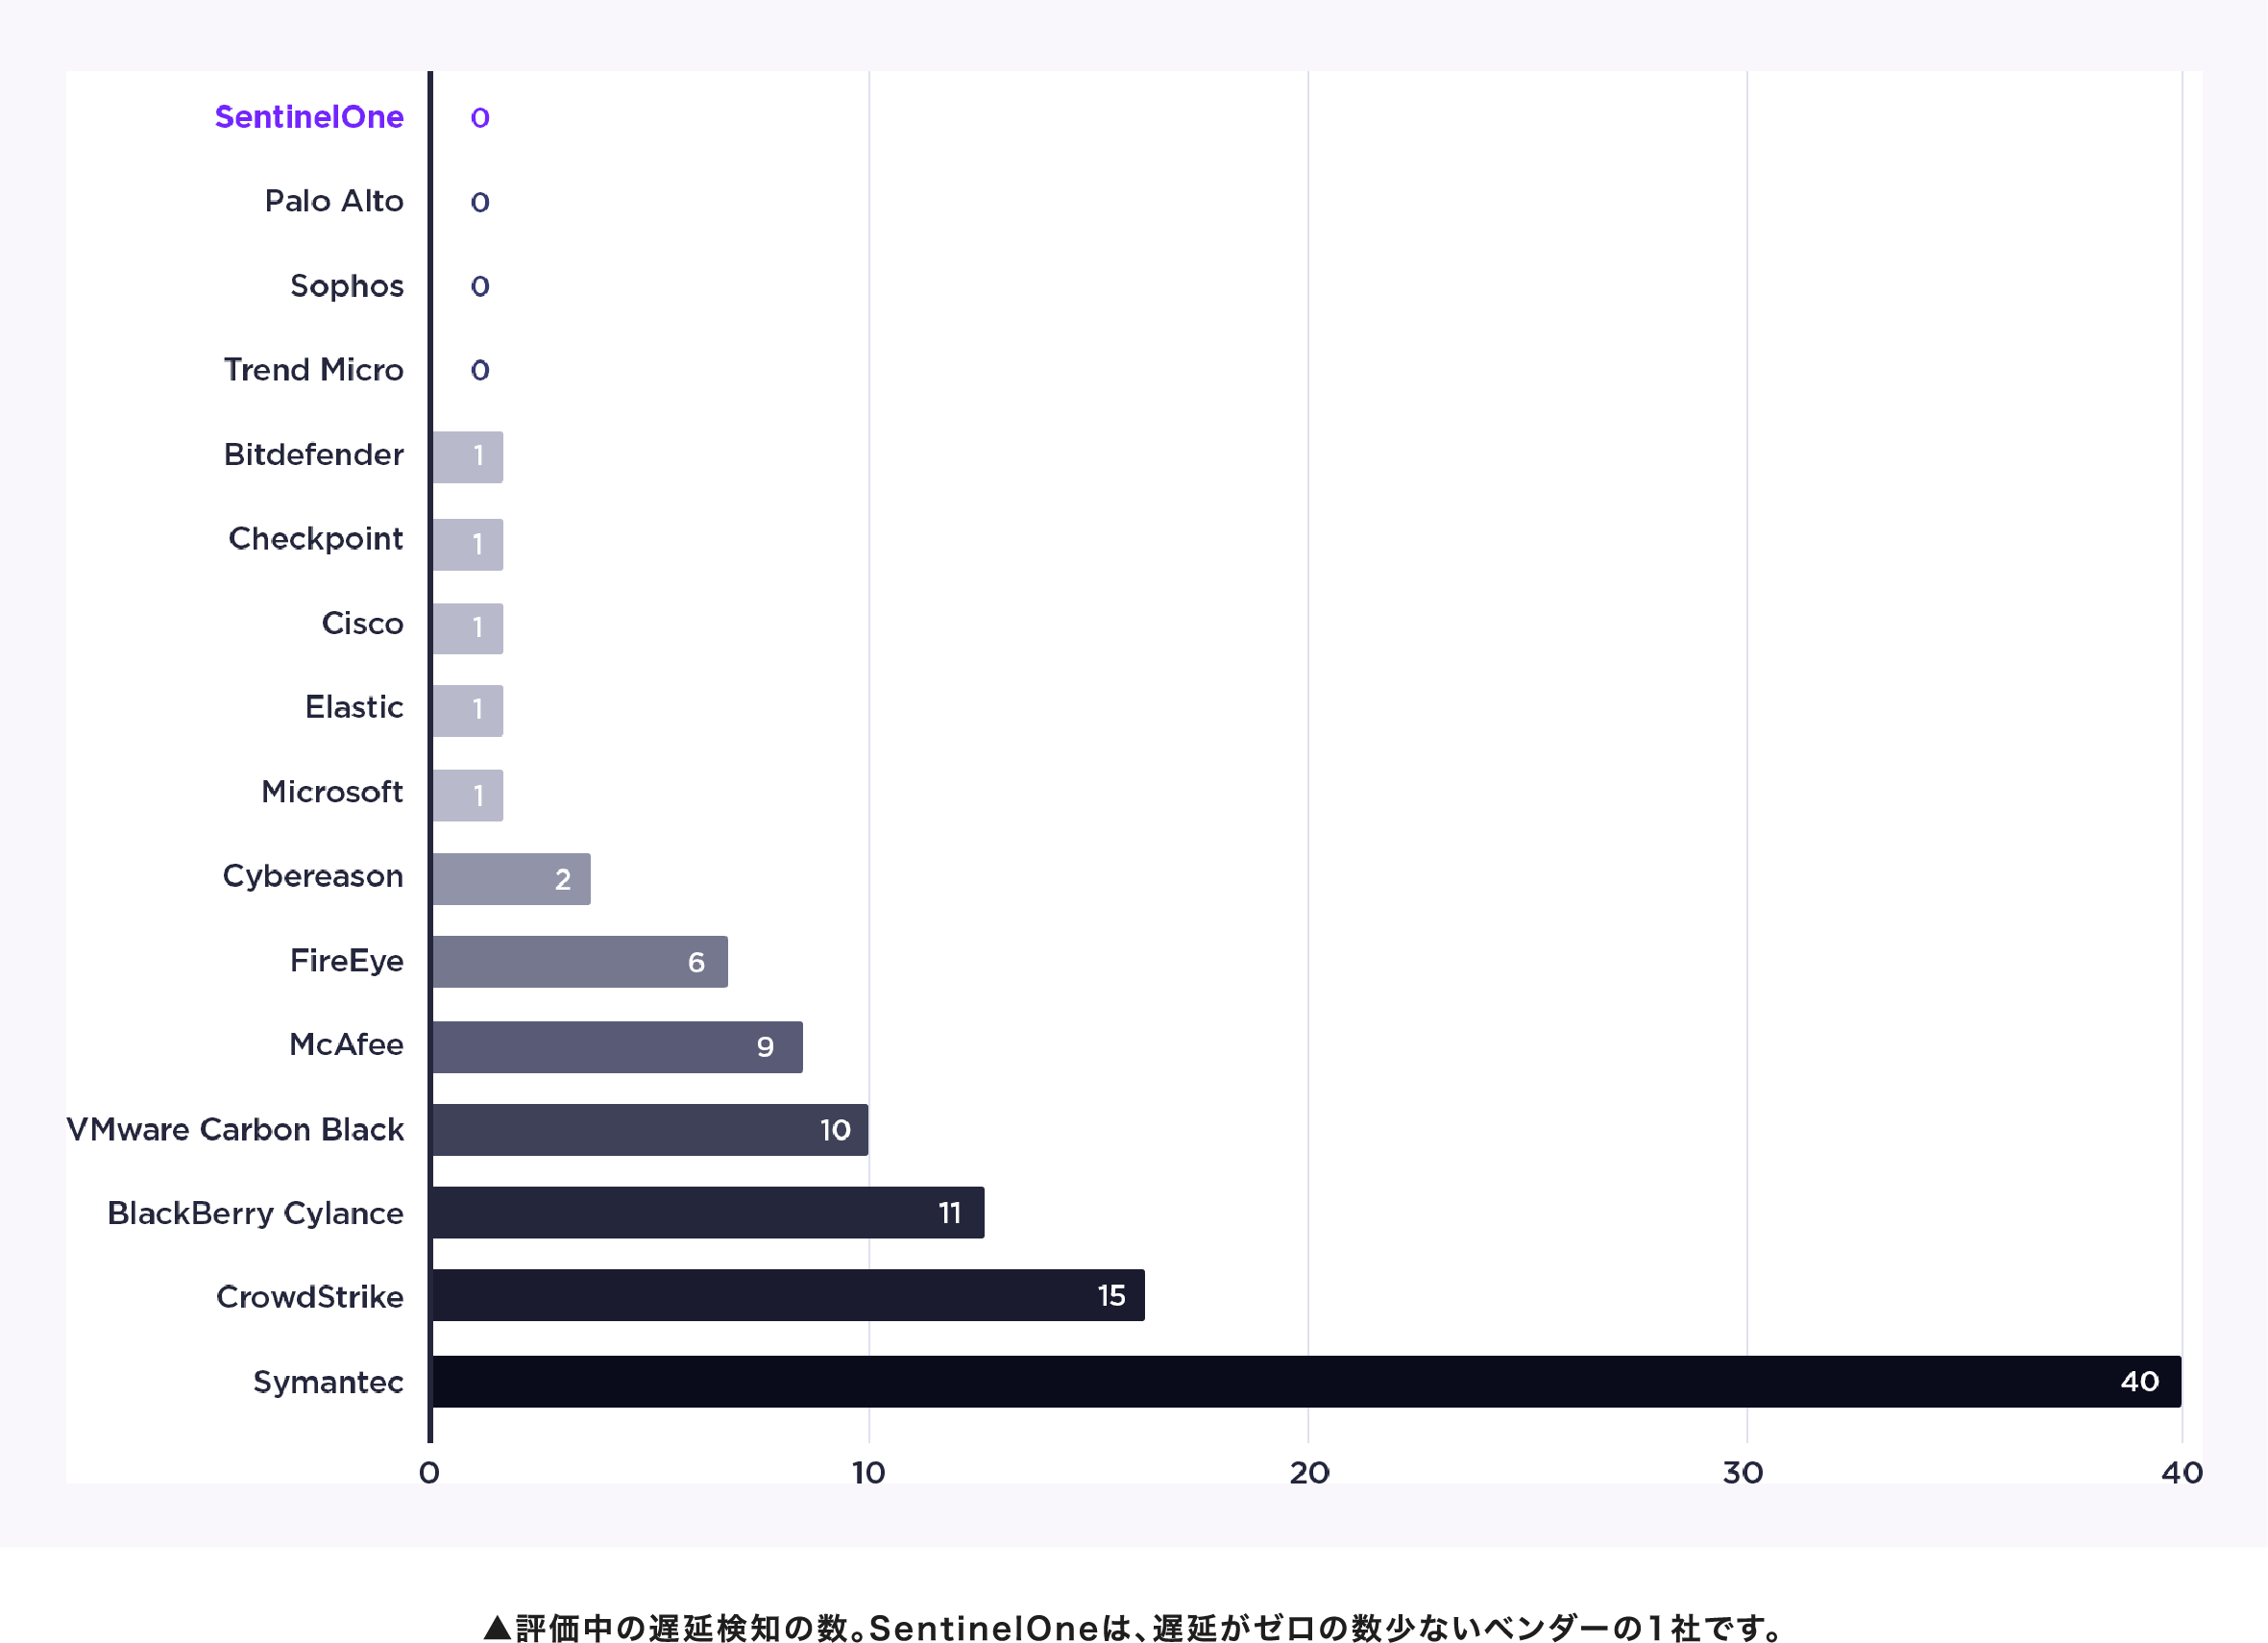Viewport: 2268px width, 1643px height.
Task: Select the Elastic bar showing 1
Action: (468, 711)
